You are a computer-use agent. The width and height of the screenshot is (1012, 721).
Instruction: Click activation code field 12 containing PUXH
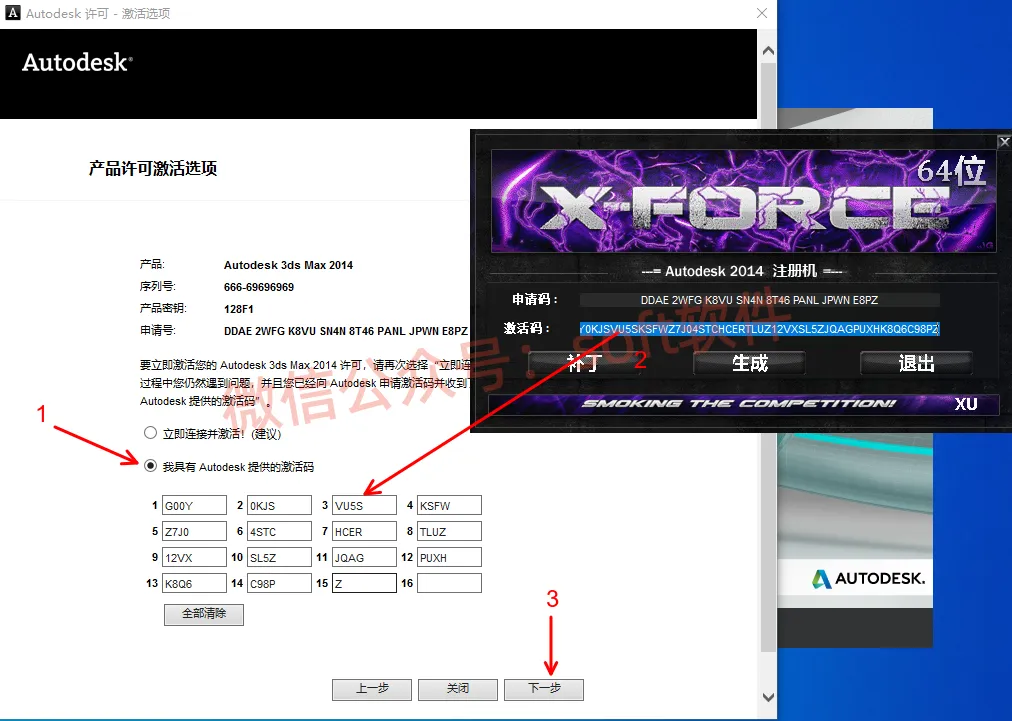[x=449, y=557]
